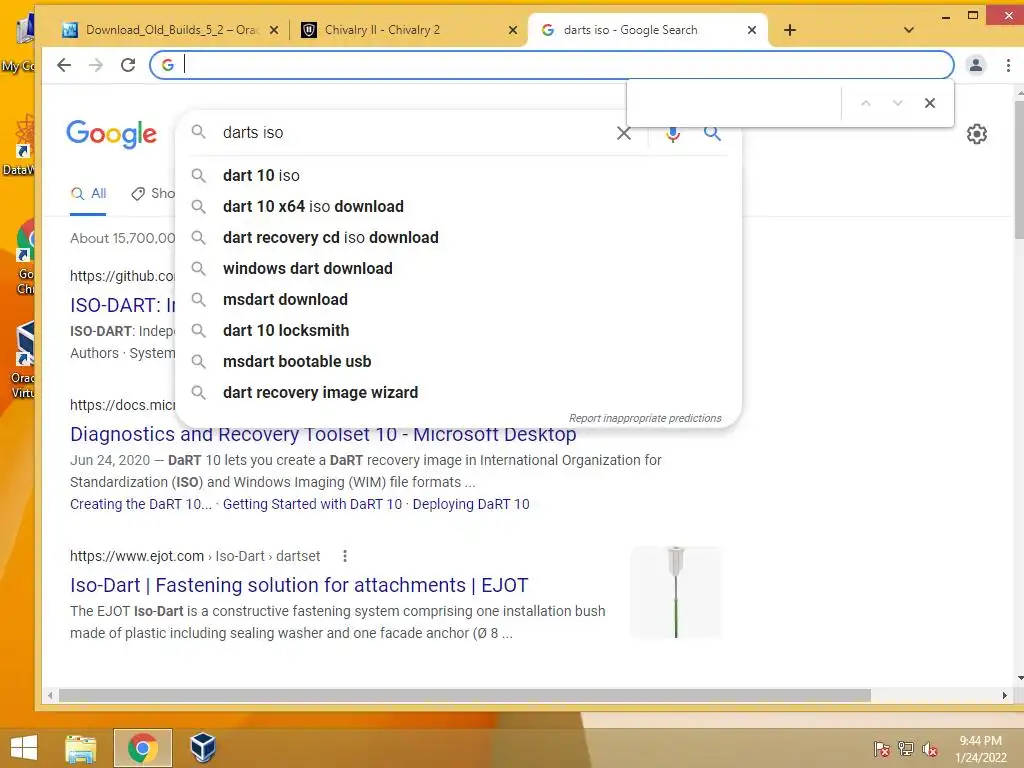Go to the Google logo homepage
Image resolution: width=1024 pixels, height=768 pixels.
coord(112,134)
